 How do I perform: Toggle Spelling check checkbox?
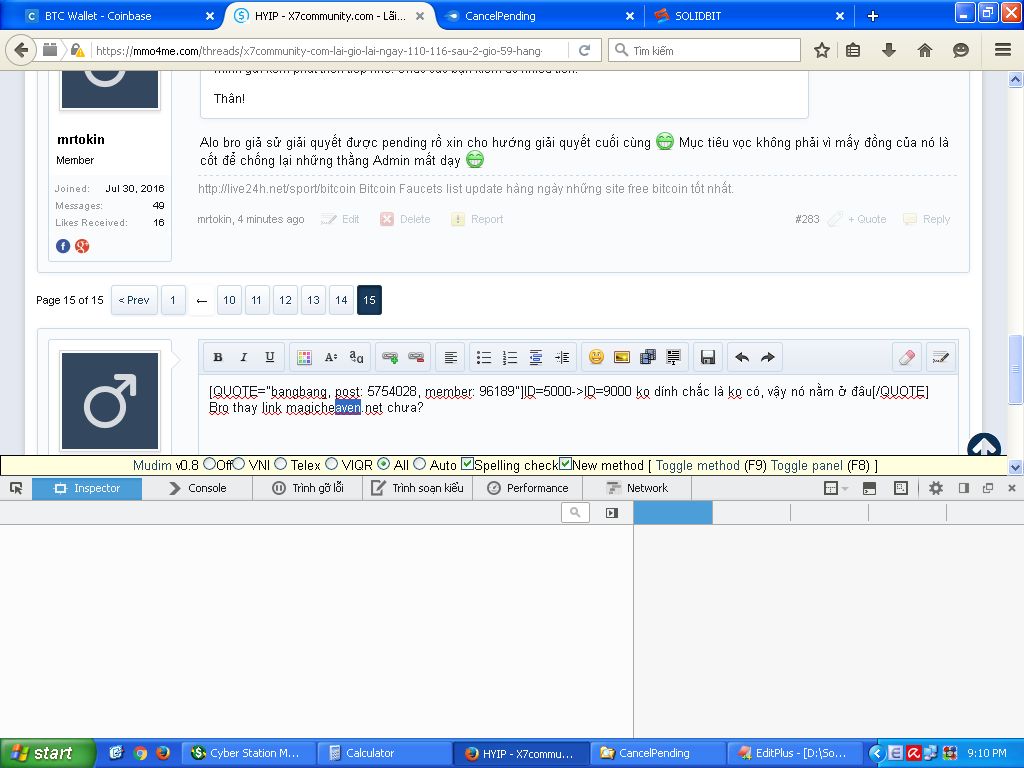point(467,464)
